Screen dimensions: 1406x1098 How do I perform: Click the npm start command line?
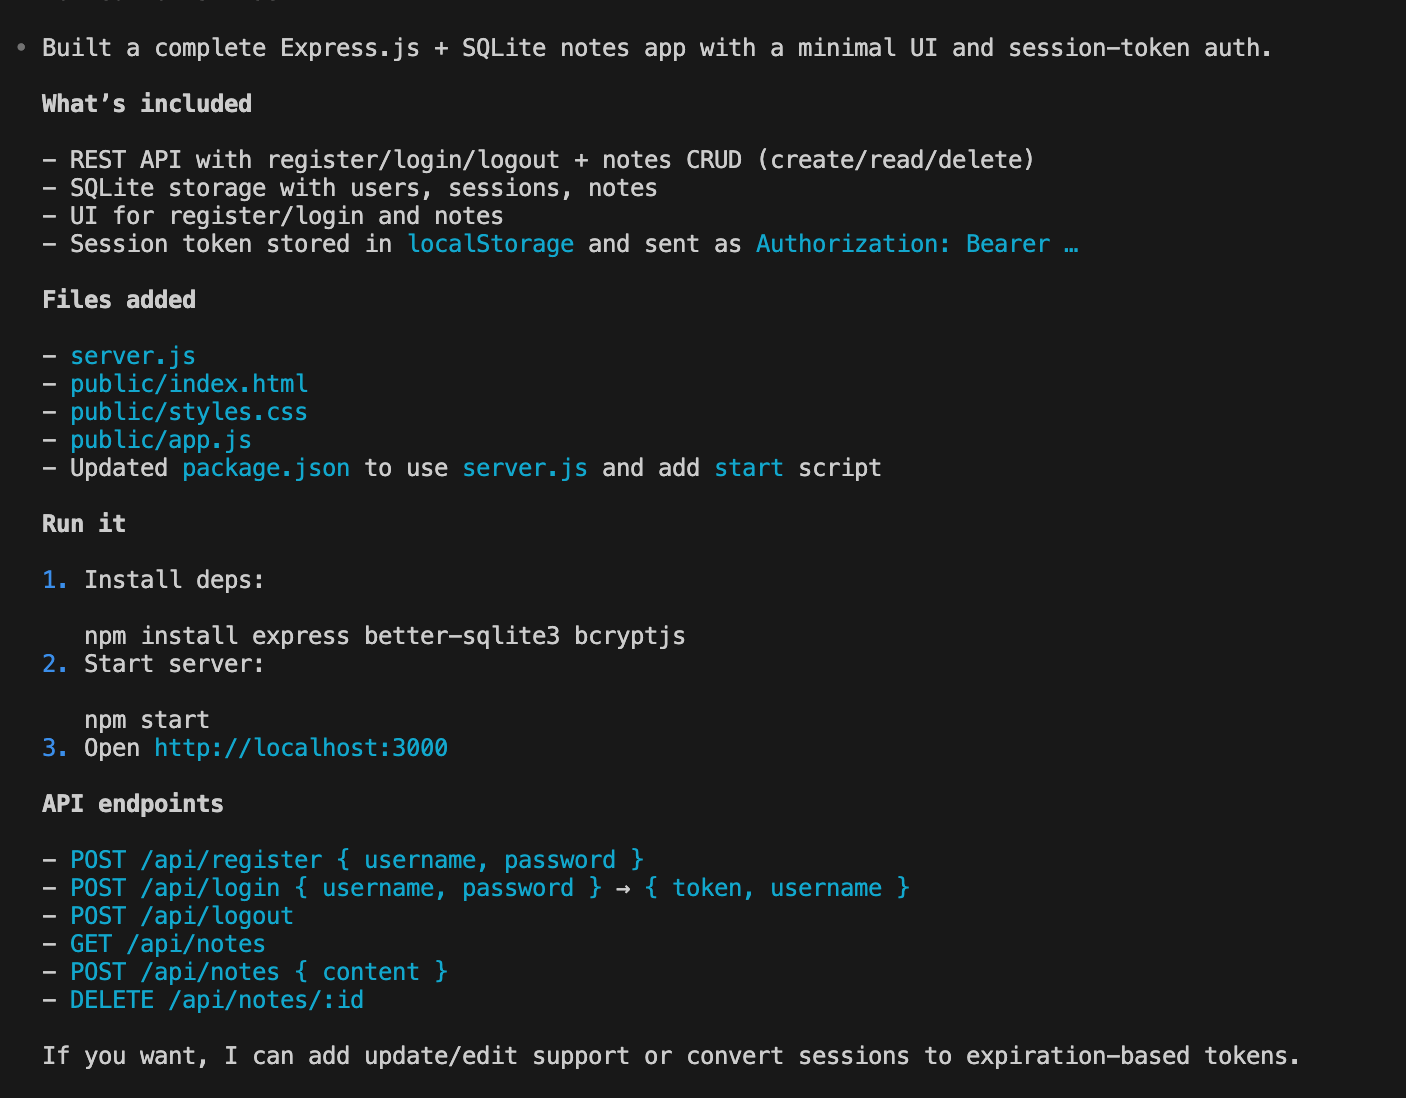click(146, 720)
